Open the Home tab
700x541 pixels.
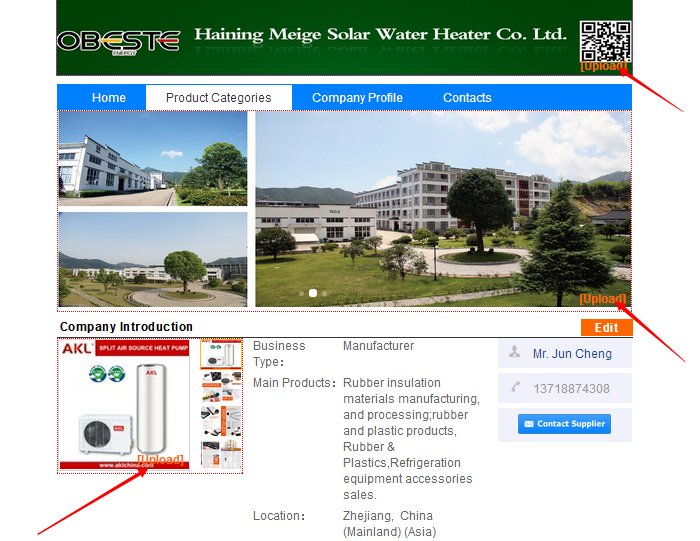108,98
